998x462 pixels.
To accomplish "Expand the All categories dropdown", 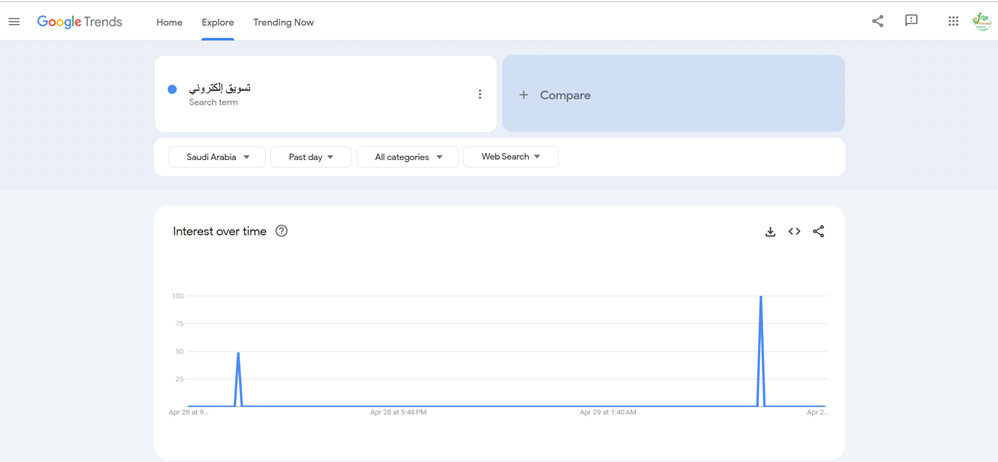I will [407, 157].
